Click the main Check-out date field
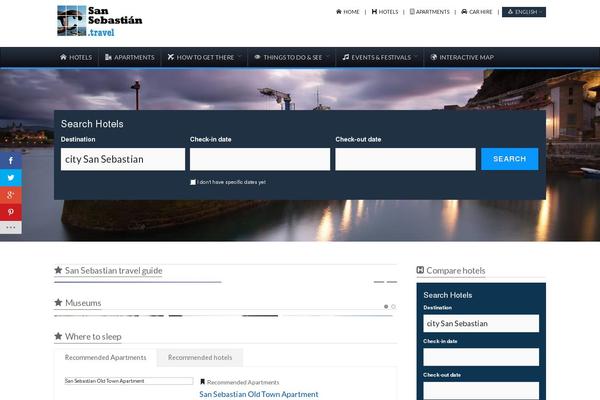The image size is (600, 400). (x=406, y=159)
